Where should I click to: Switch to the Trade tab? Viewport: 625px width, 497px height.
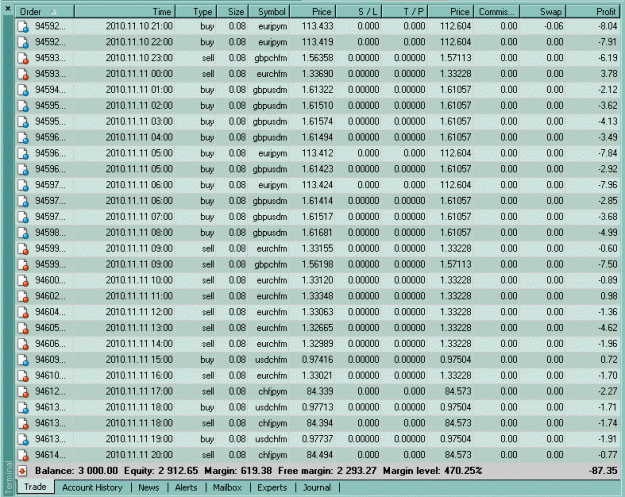pyautogui.click(x=35, y=487)
